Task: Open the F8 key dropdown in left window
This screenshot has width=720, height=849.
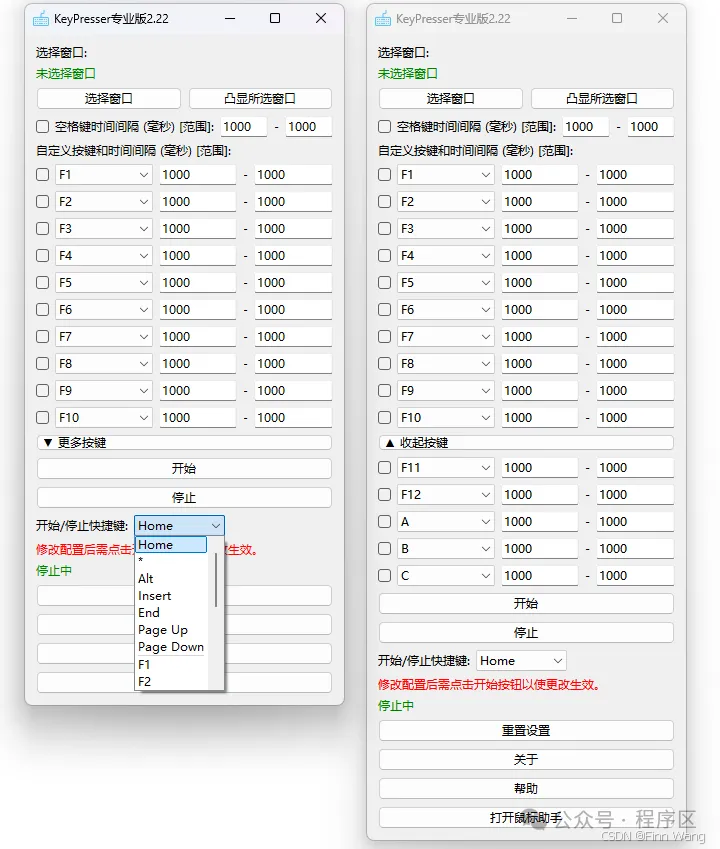Action: click(x=103, y=364)
